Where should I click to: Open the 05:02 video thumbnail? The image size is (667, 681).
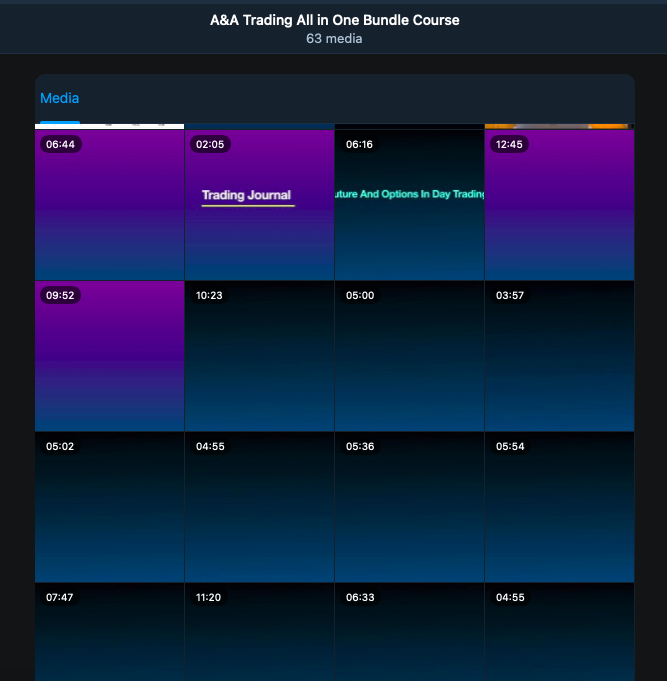click(x=109, y=507)
